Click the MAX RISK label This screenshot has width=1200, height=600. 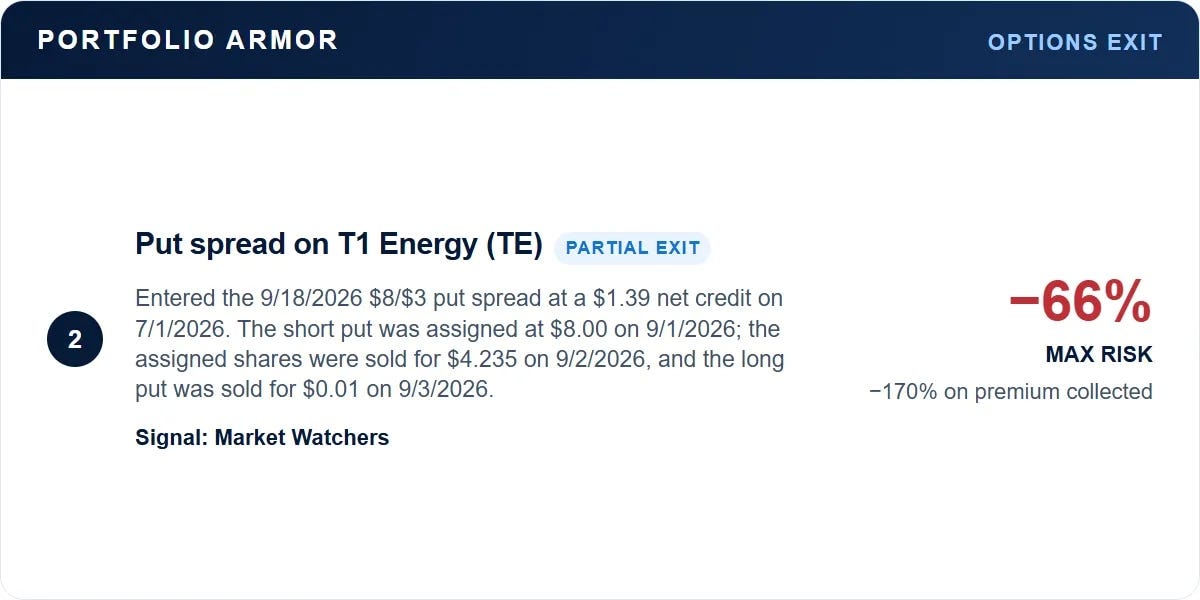click(x=1099, y=354)
